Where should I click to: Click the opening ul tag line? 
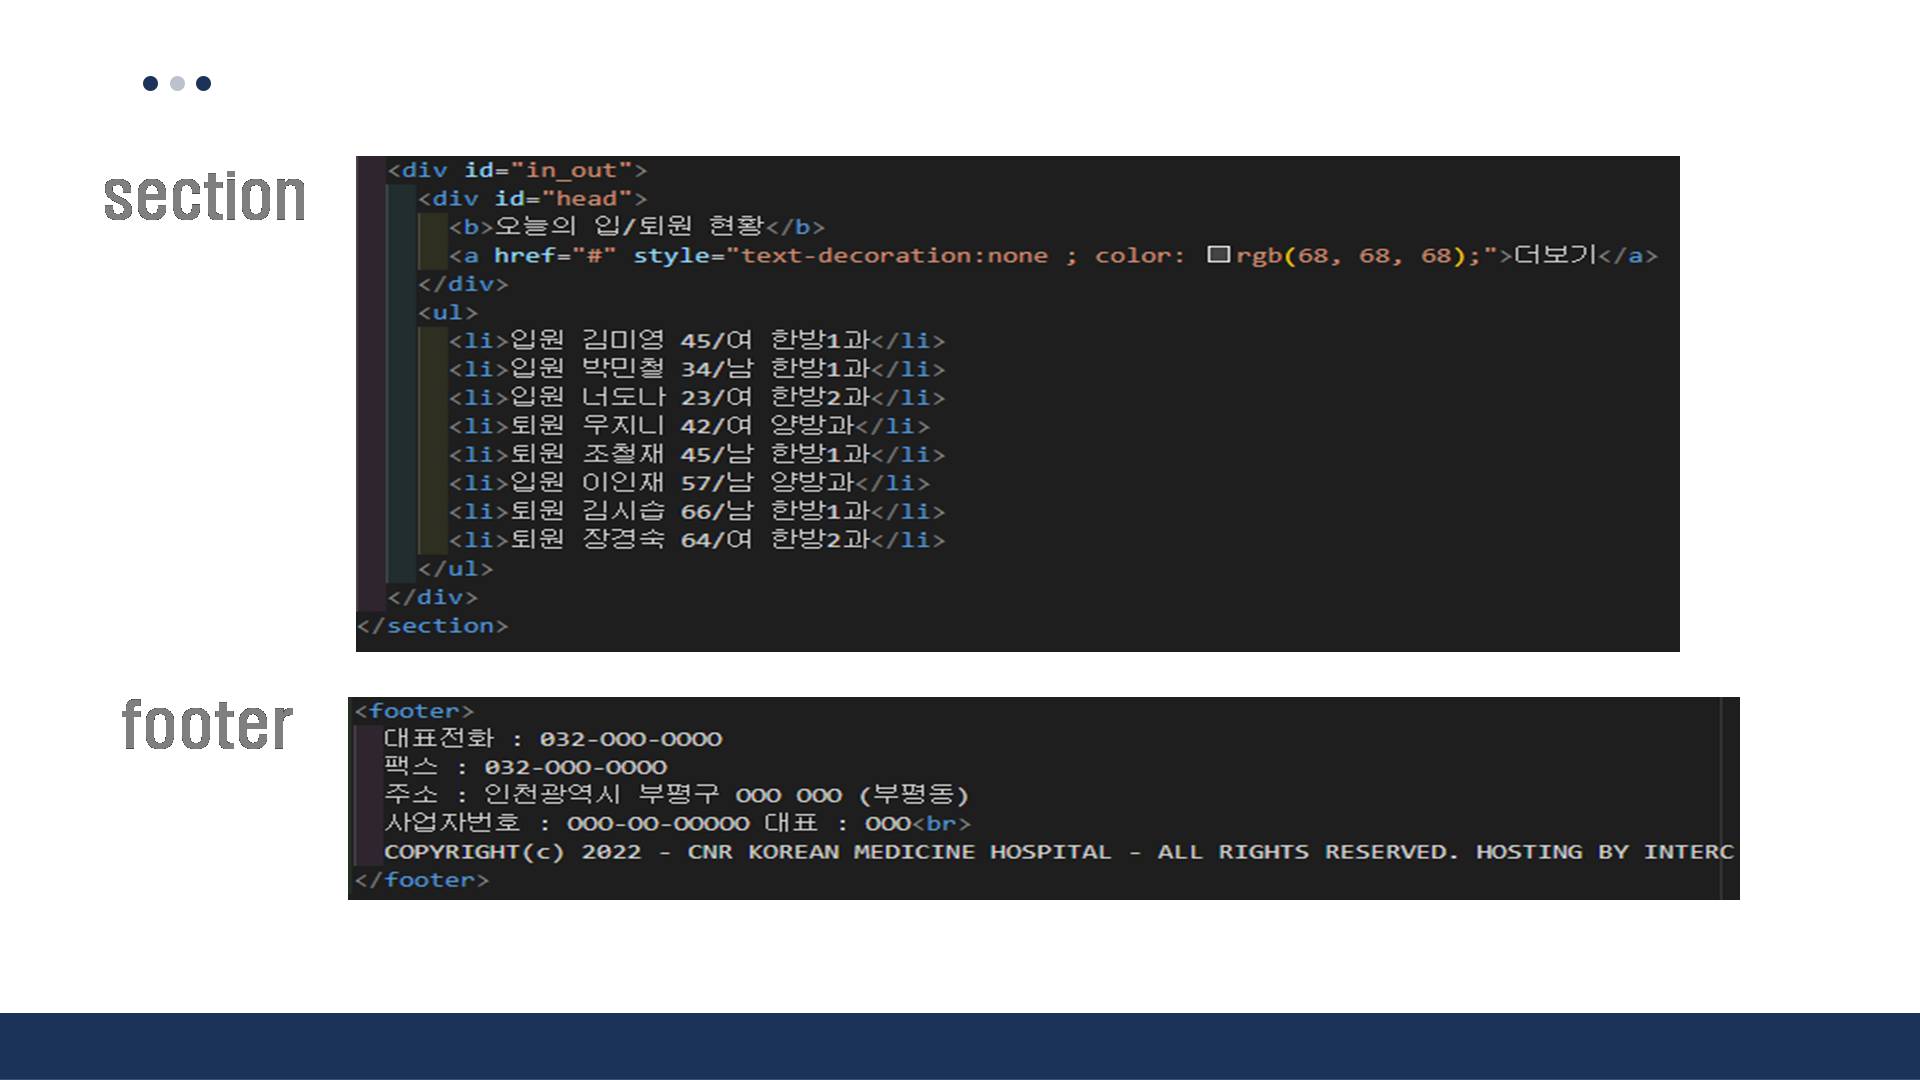(448, 313)
